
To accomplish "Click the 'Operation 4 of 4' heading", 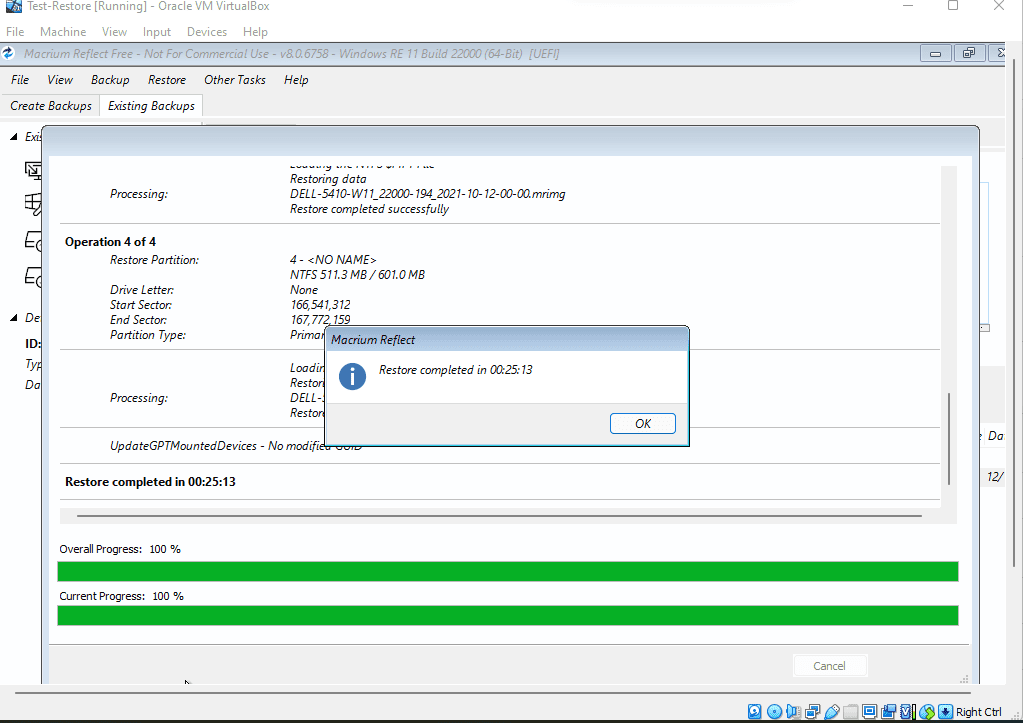I will (110, 241).
